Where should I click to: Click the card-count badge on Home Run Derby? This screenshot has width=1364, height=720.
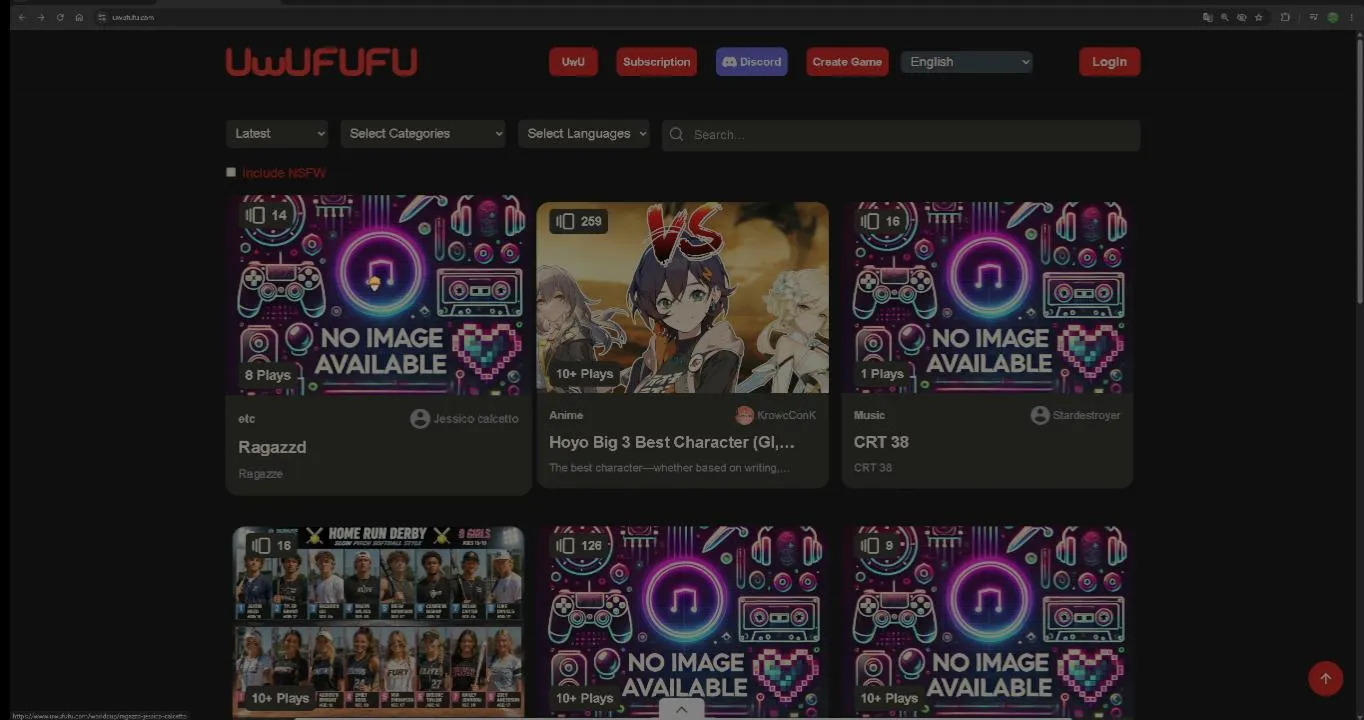[x=271, y=545]
